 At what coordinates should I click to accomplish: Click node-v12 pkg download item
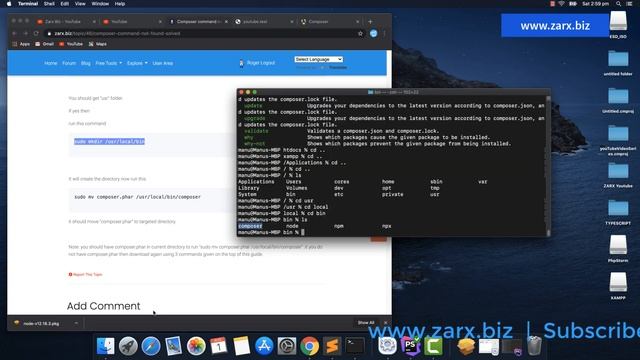click(x=41, y=323)
